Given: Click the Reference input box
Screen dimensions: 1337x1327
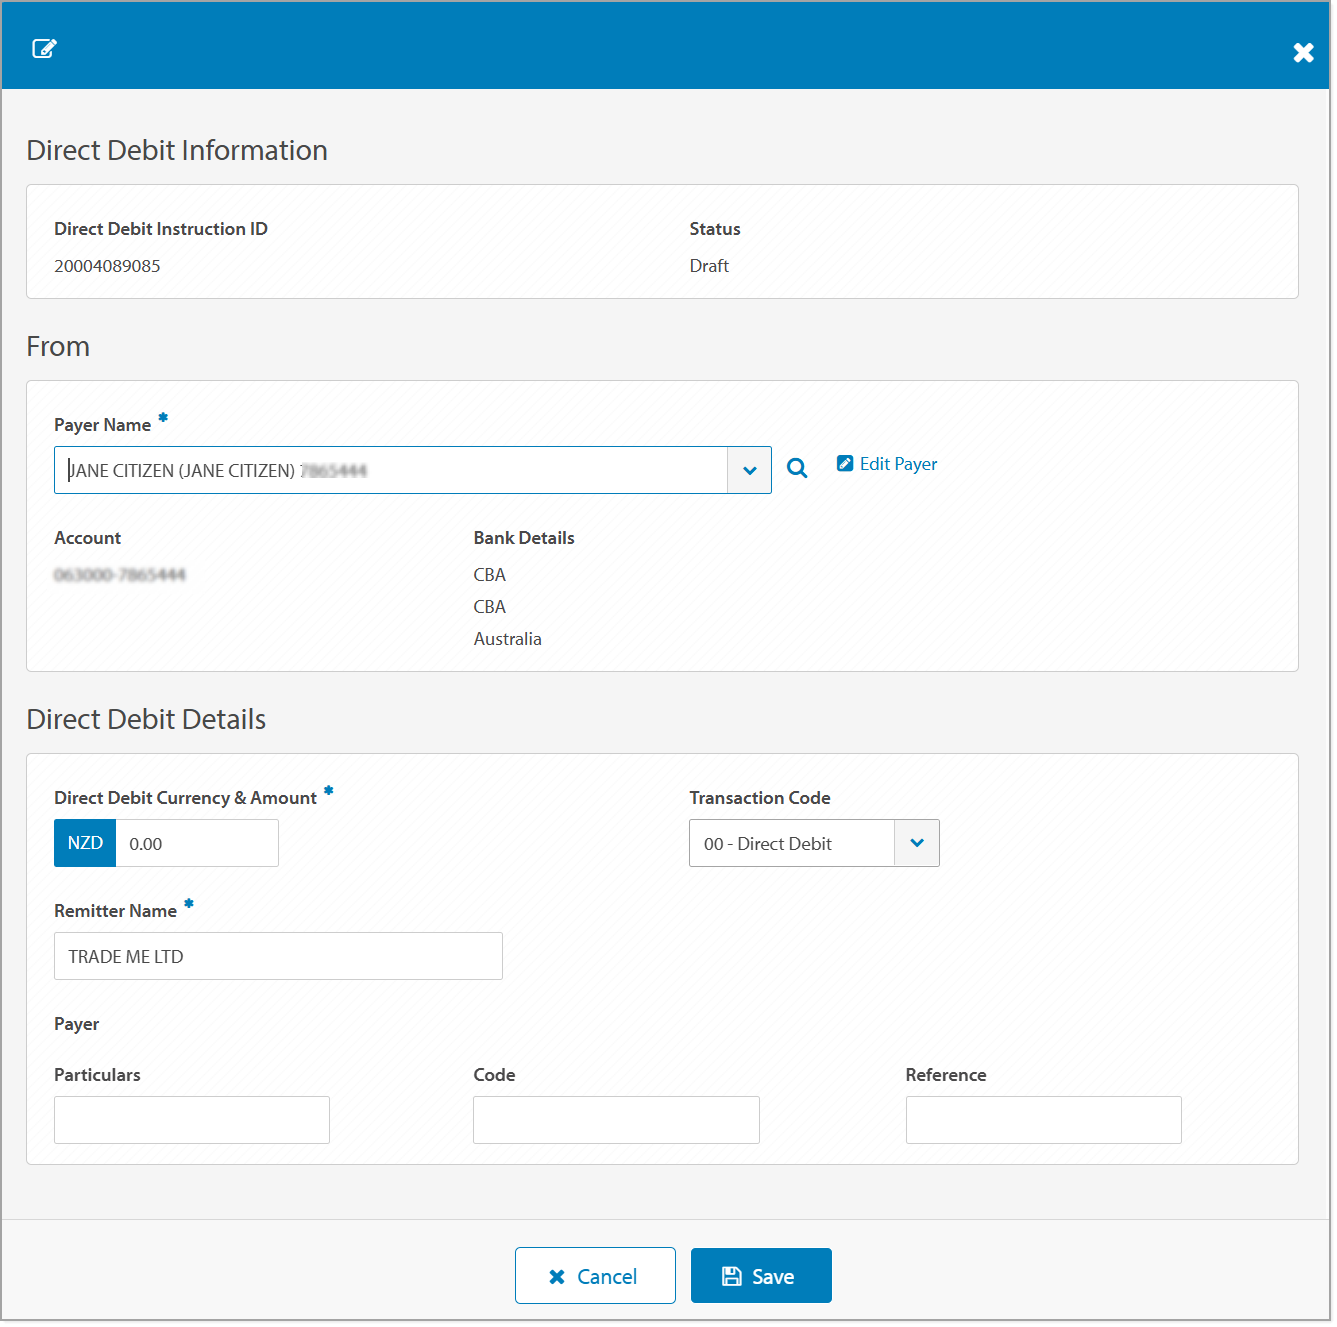Looking at the screenshot, I should pos(1043,1120).
